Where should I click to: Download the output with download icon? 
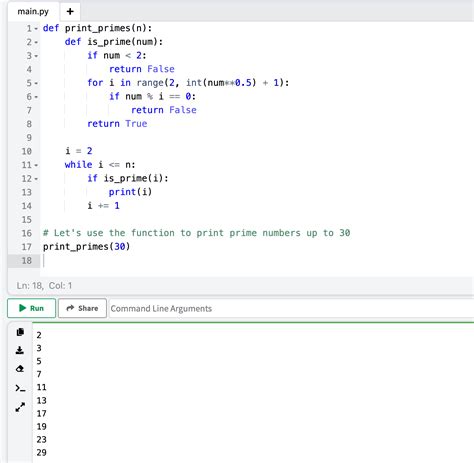20,350
